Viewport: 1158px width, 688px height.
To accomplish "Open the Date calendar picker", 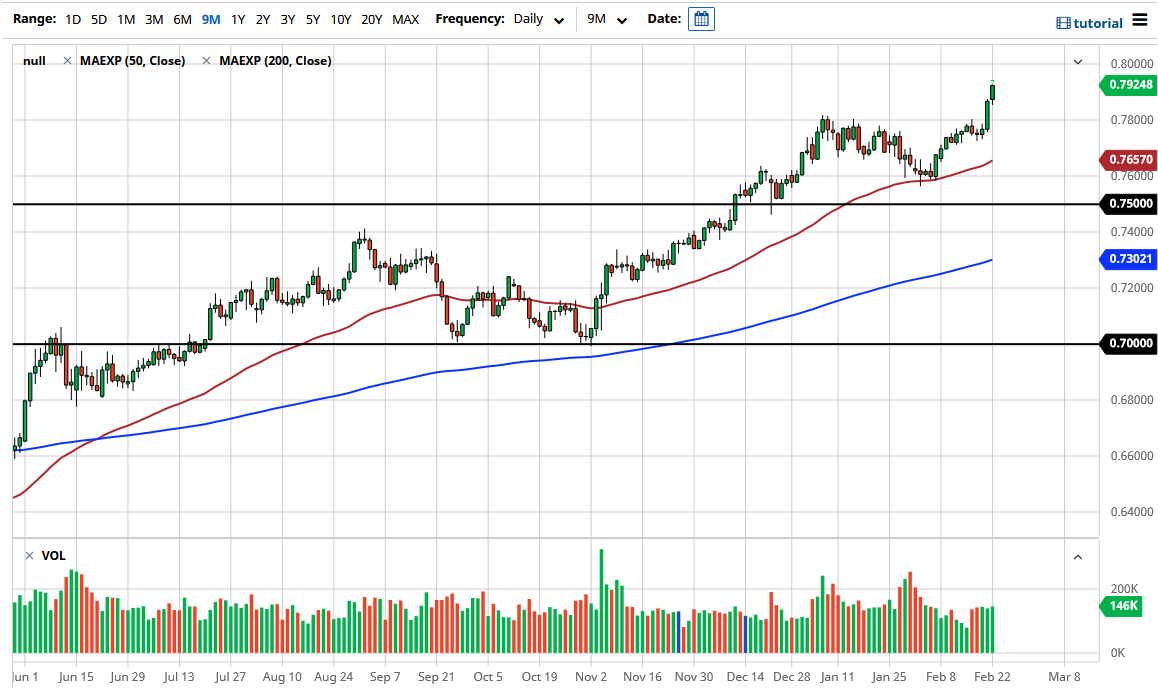I will (x=701, y=18).
